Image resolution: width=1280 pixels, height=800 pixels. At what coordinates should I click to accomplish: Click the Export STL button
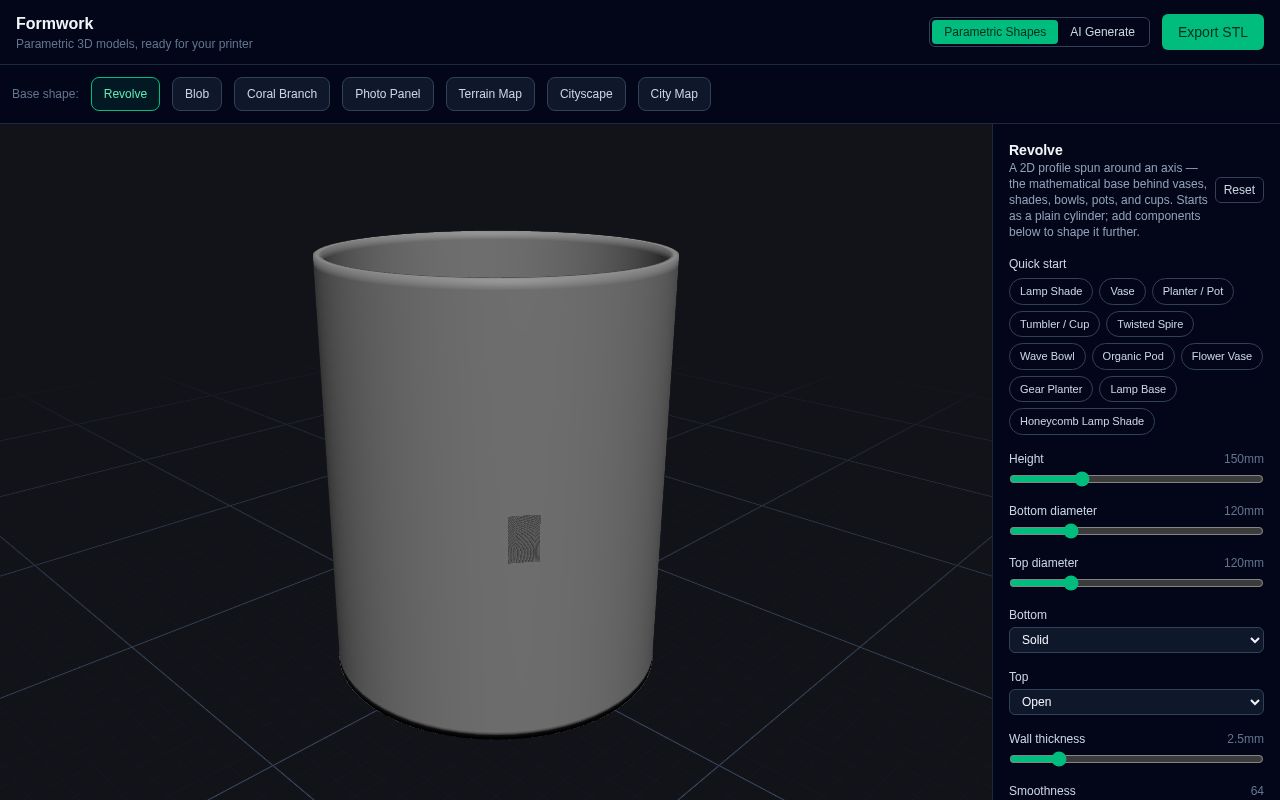coord(1213,32)
